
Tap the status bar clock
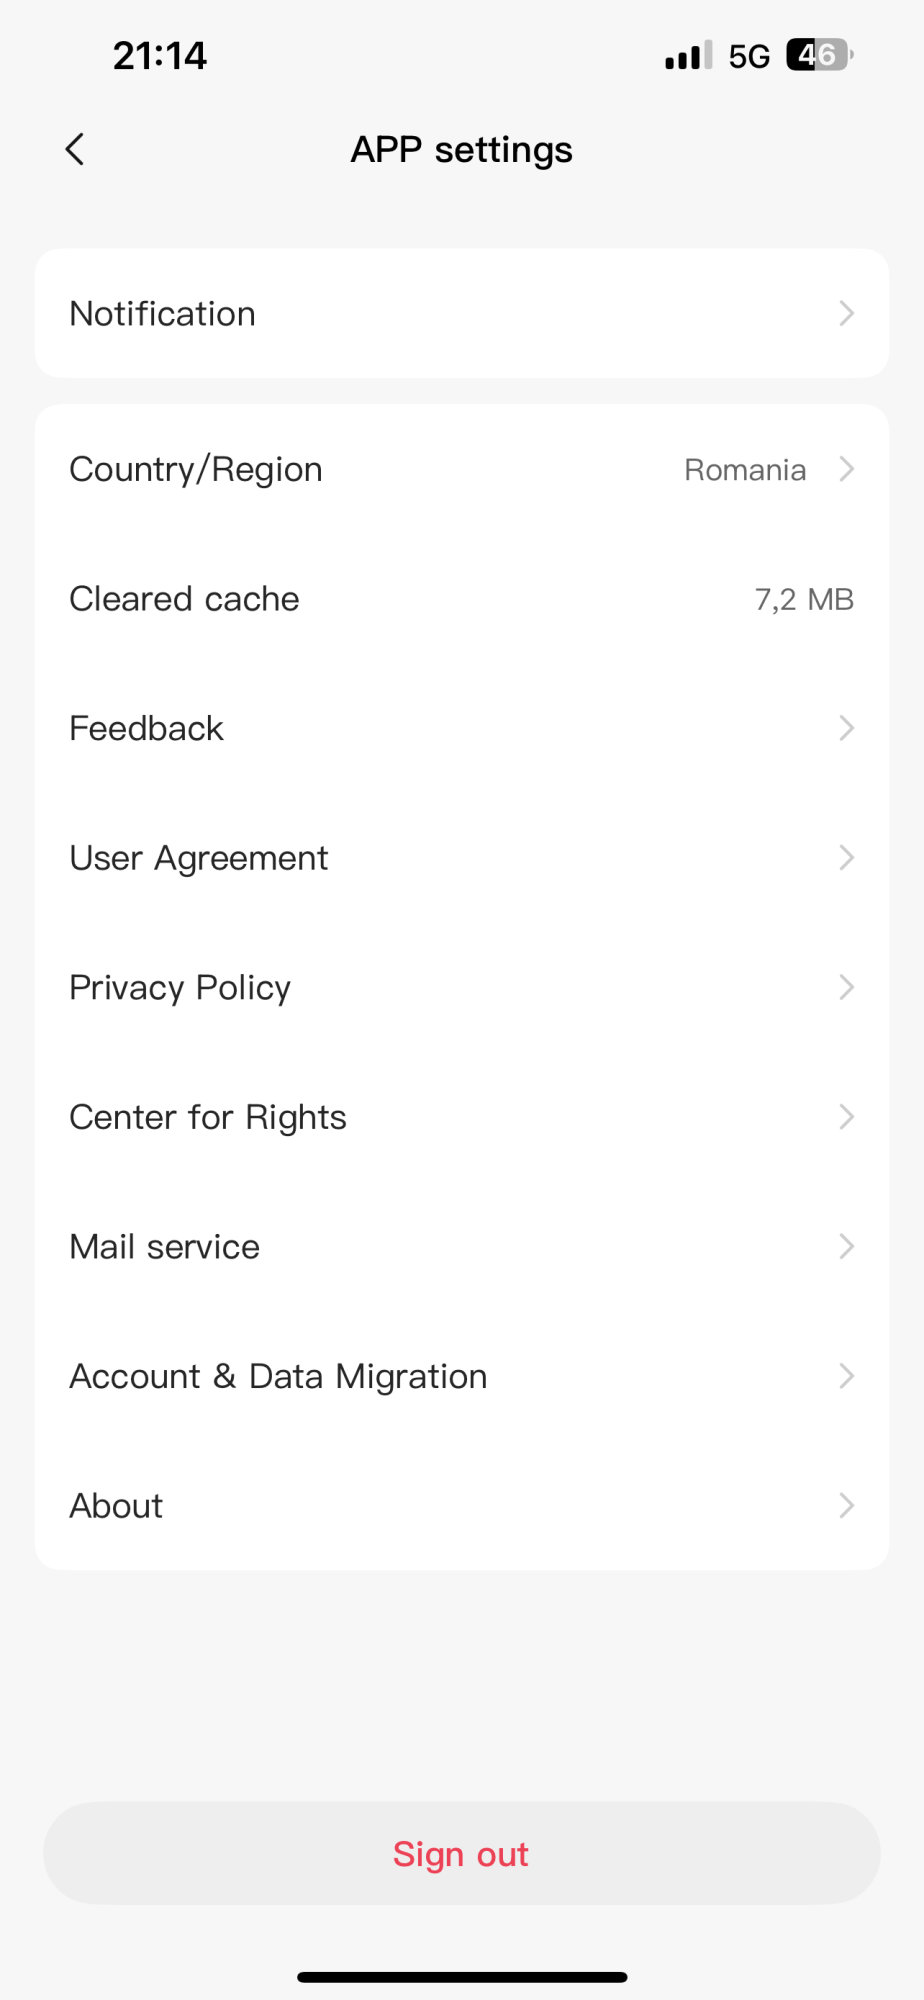pos(160,56)
